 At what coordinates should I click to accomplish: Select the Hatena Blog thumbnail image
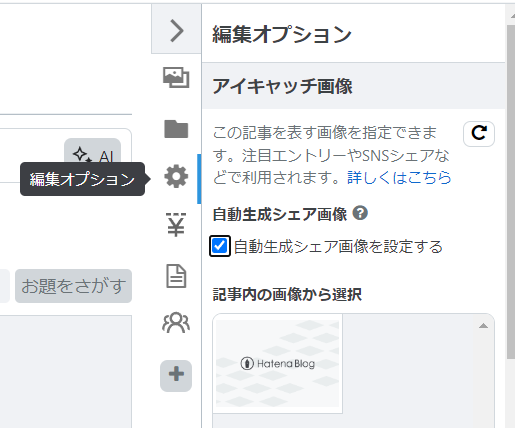(278, 363)
